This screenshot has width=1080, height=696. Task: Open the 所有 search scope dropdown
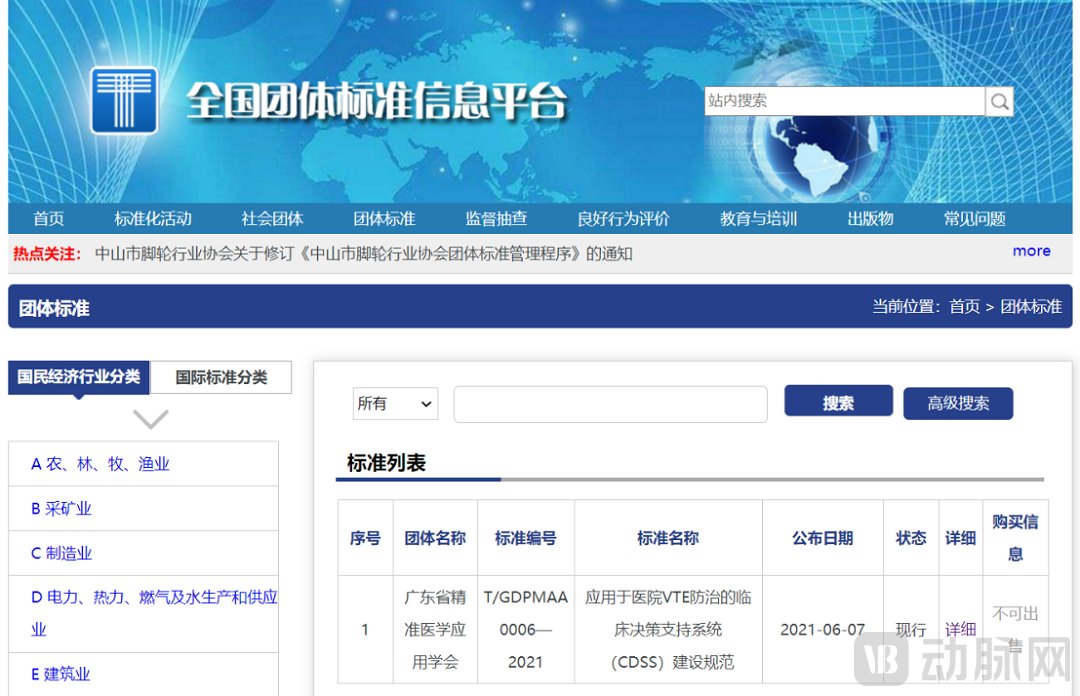[x=396, y=404]
